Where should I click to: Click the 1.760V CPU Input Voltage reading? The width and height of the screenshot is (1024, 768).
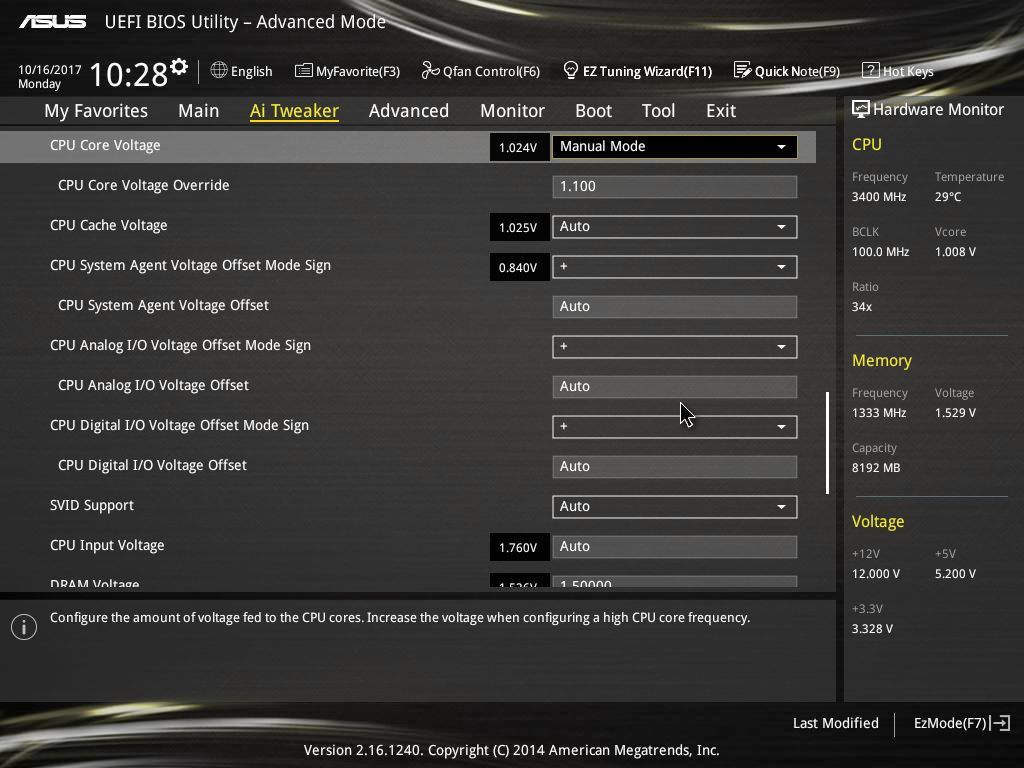pyautogui.click(x=519, y=547)
